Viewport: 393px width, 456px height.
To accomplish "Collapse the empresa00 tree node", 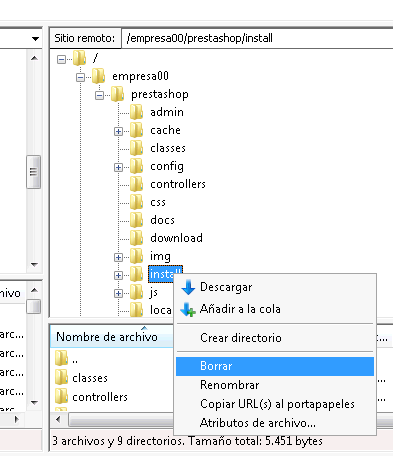I will (x=80, y=77).
